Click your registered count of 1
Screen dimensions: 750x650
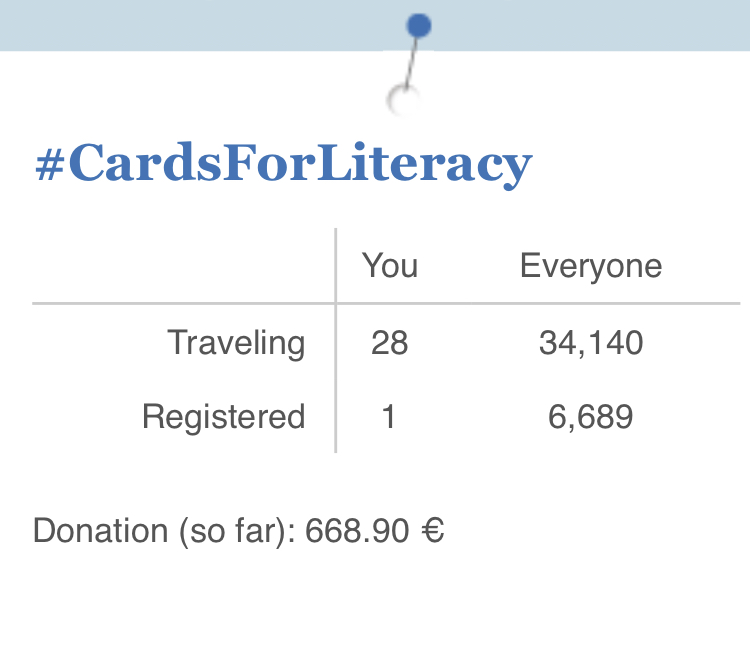click(389, 417)
